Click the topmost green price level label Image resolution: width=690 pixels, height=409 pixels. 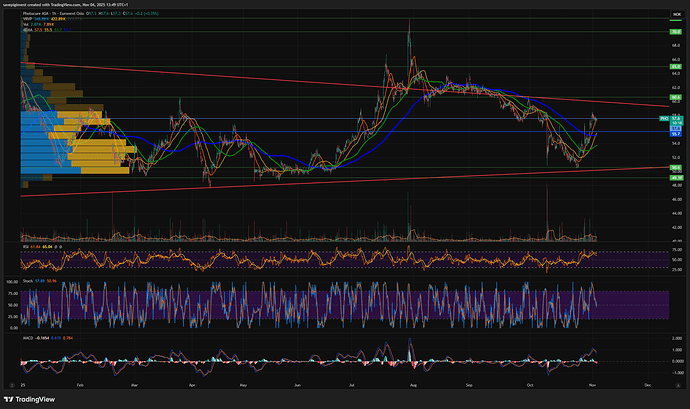click(x=676, y=33)
